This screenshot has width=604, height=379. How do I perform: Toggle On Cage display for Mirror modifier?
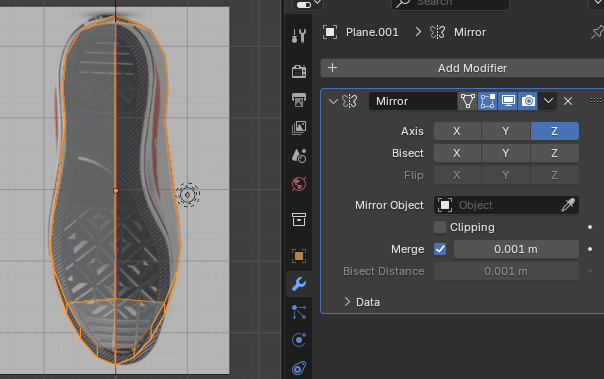click(467, 101)
